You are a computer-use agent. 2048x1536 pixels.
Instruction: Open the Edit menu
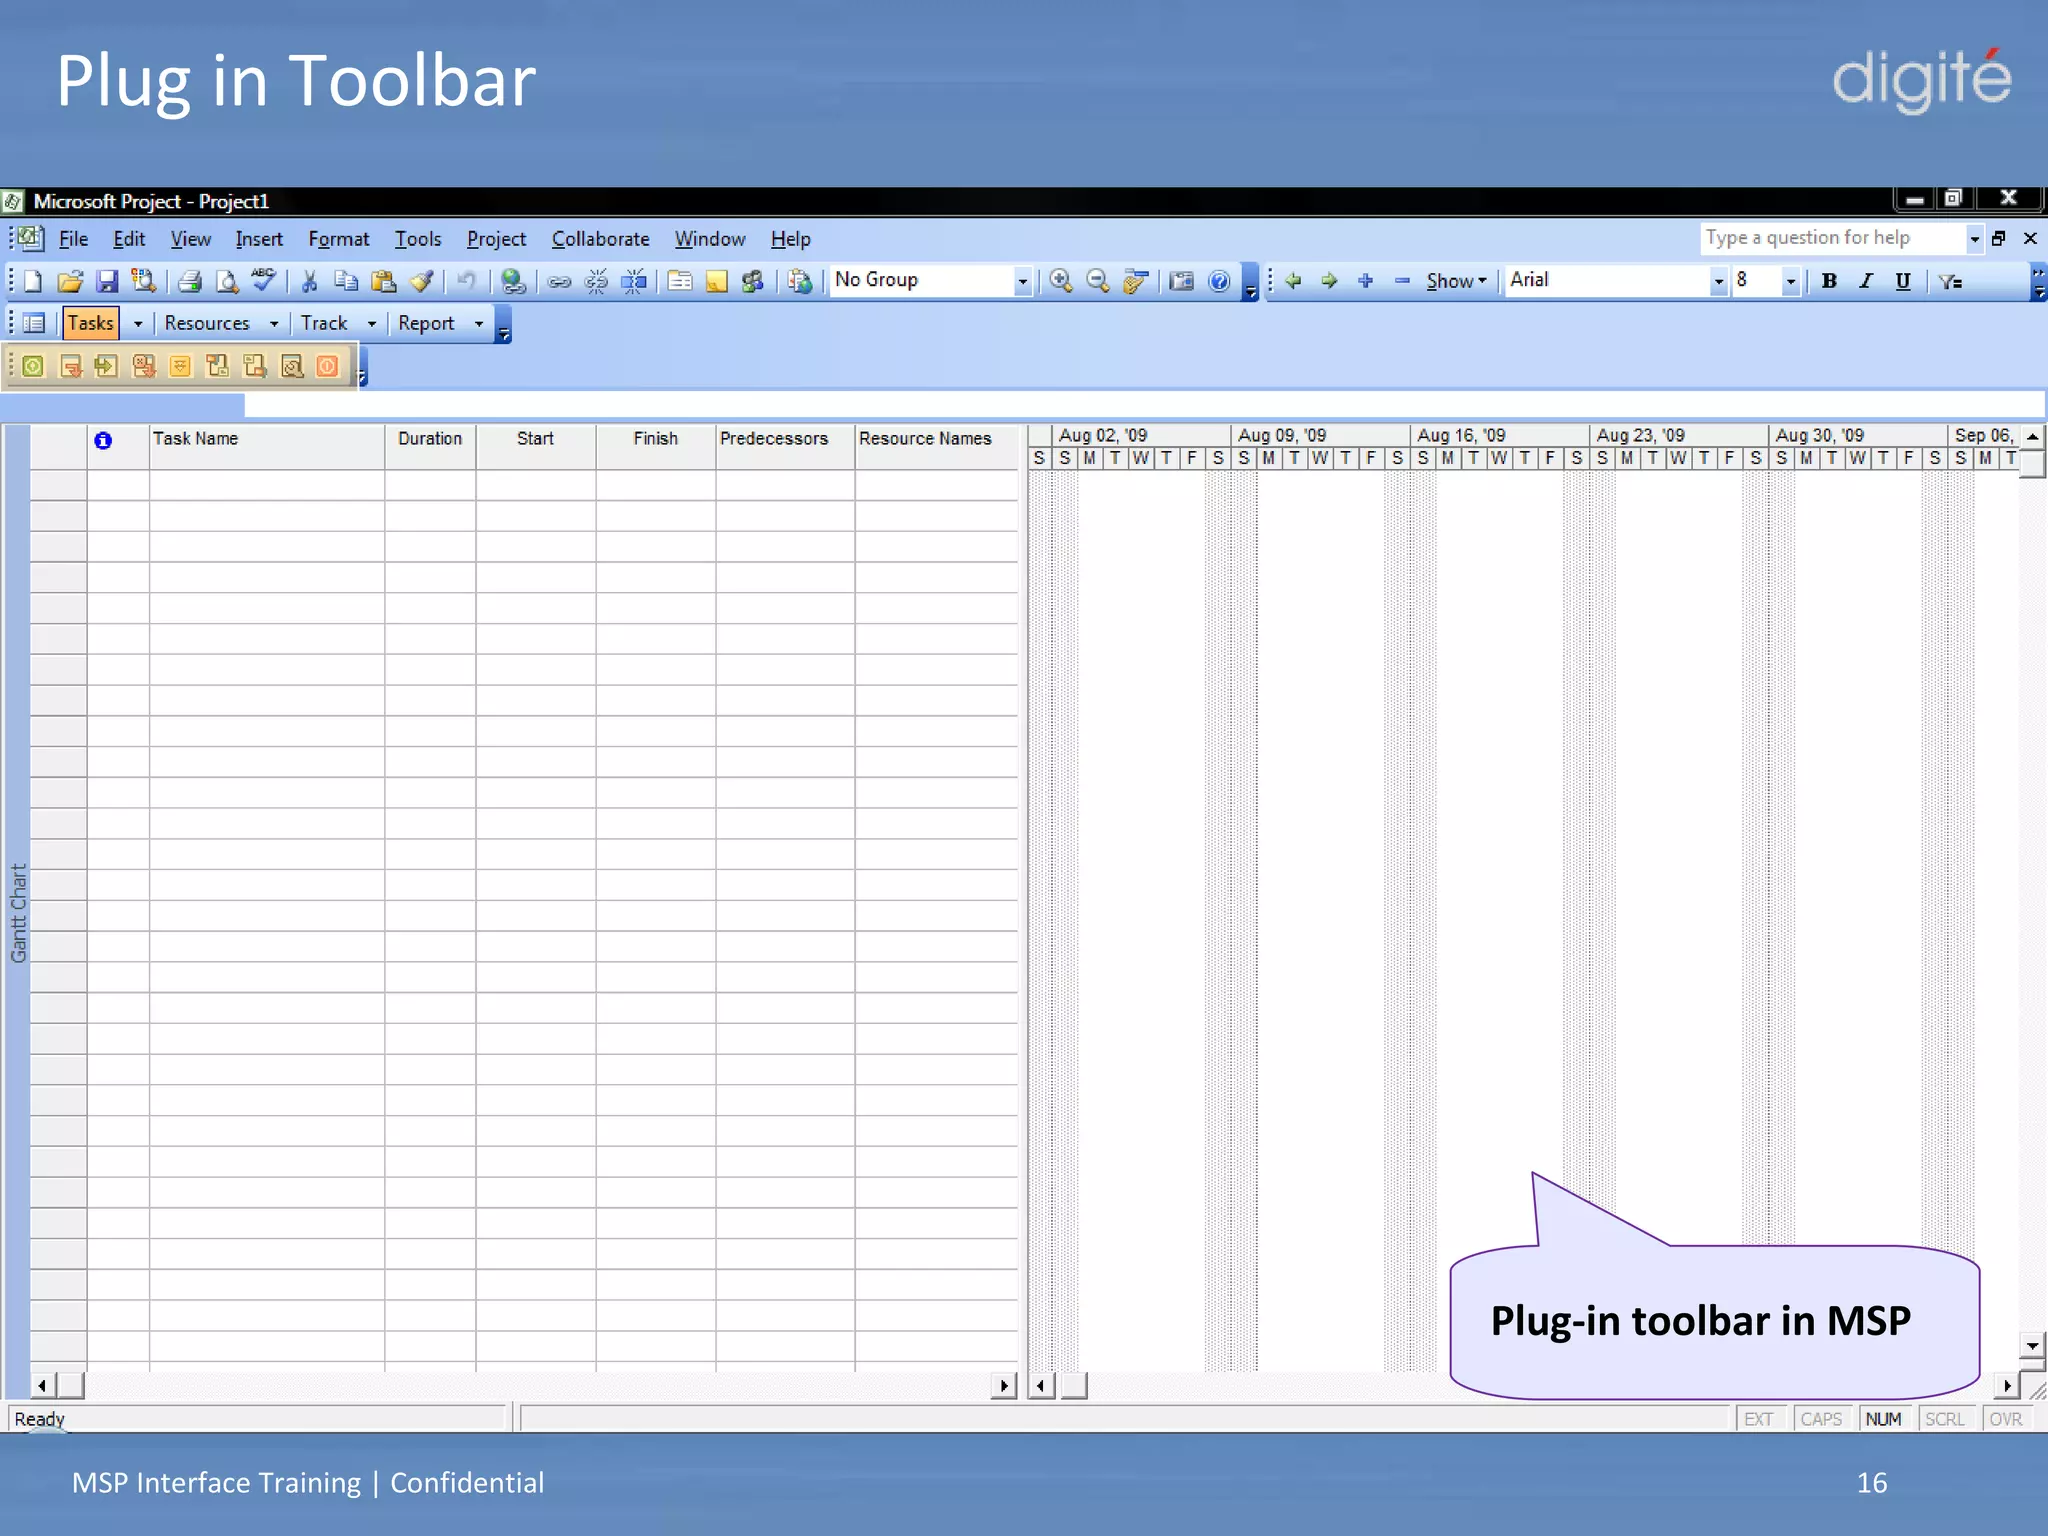point(129,239)
